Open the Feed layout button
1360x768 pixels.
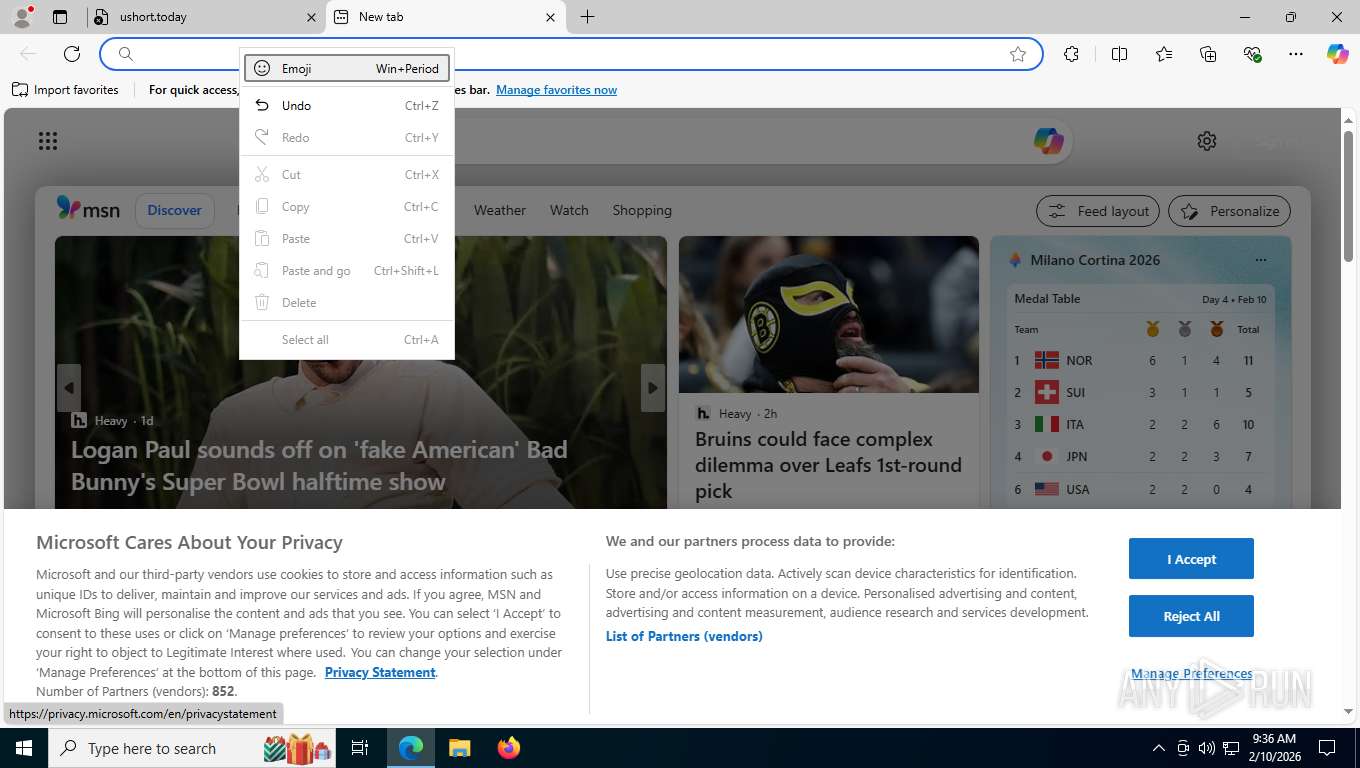[1097, 211]
